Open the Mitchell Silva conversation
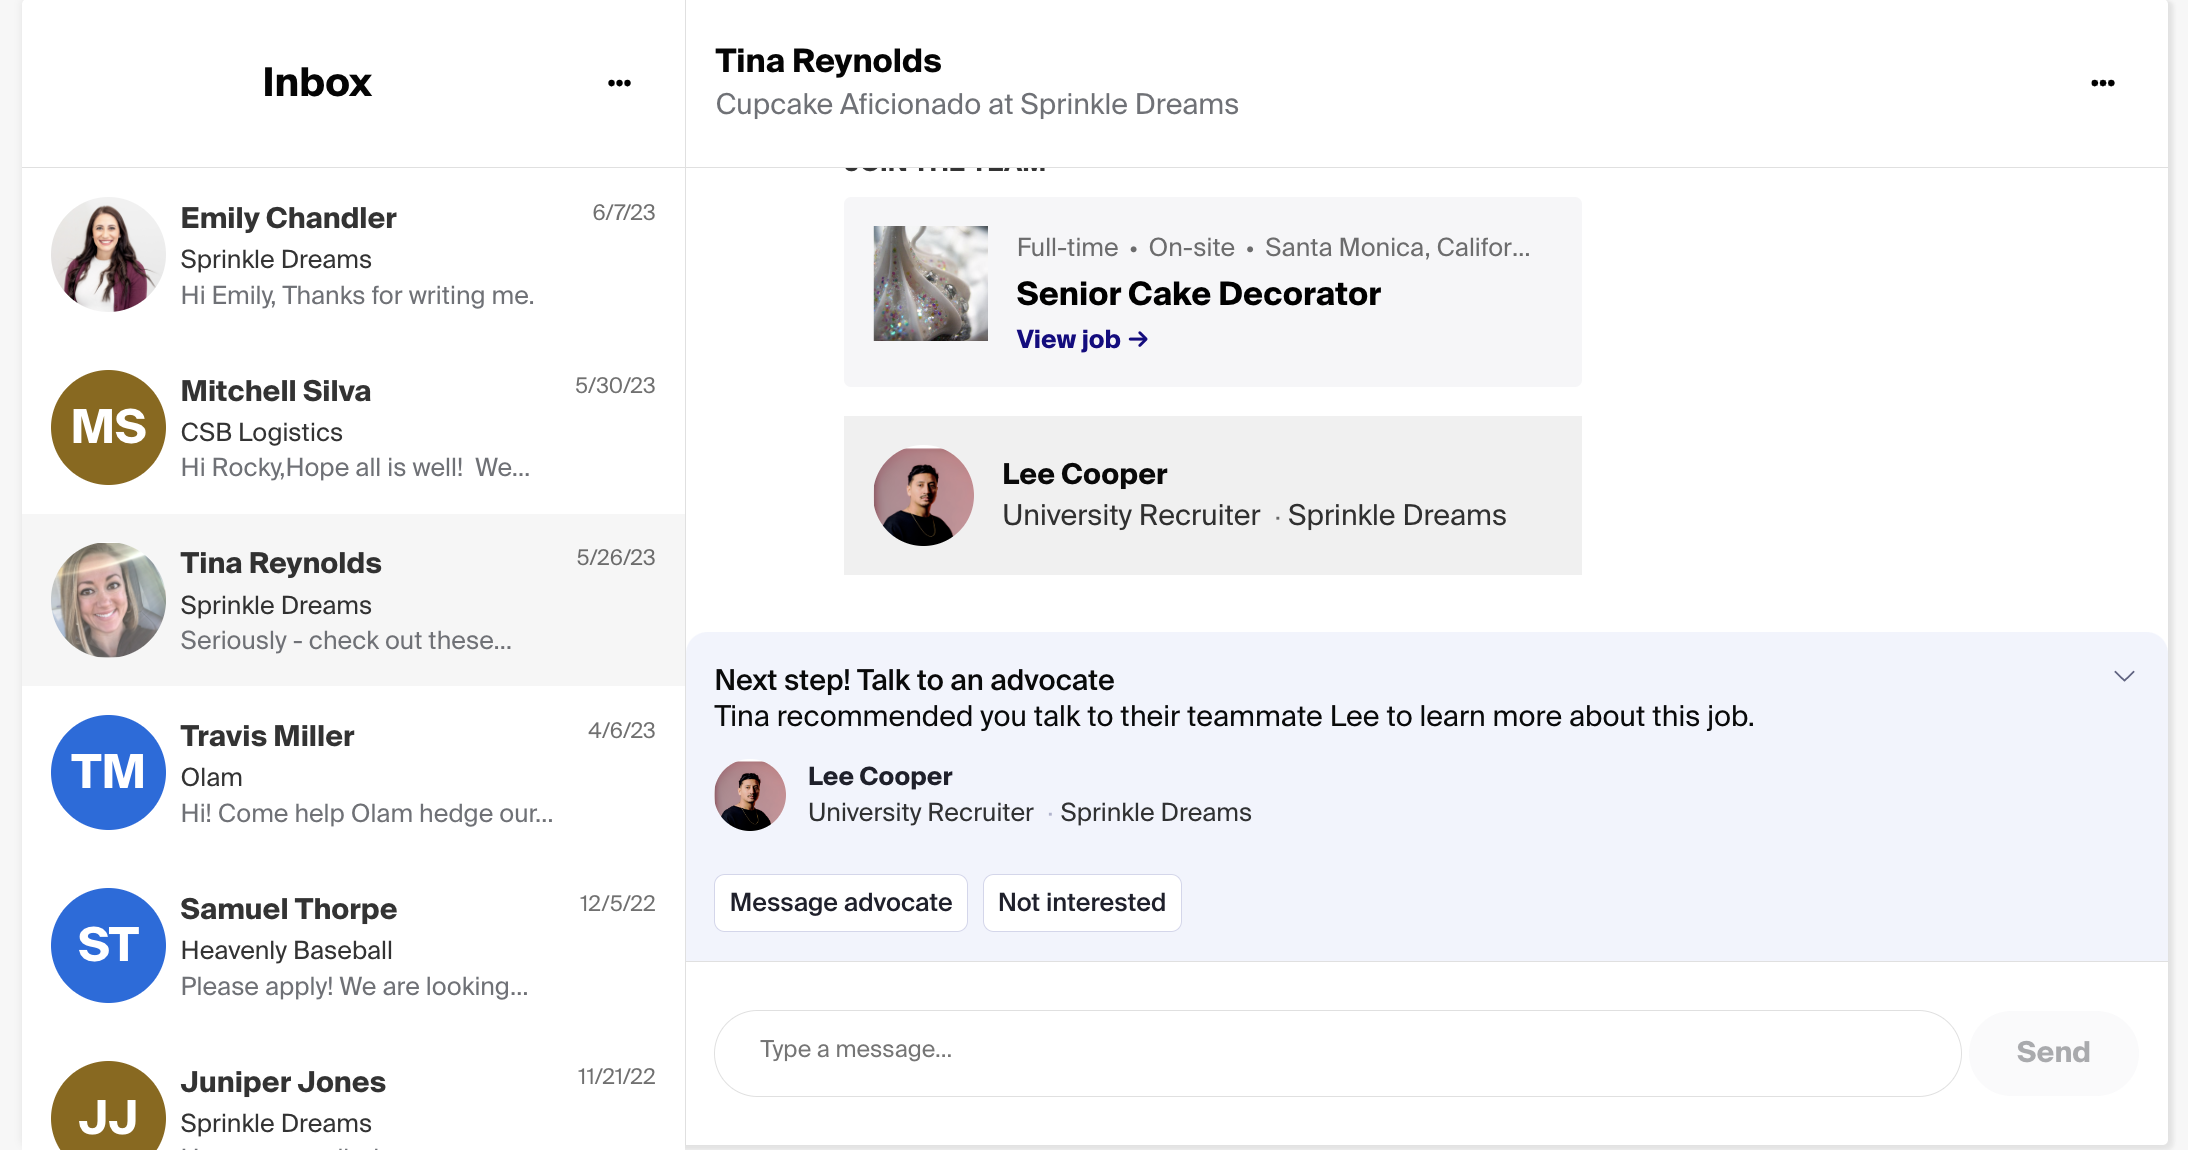This screenshot has width=2188, height=1150. coord(350,428)
